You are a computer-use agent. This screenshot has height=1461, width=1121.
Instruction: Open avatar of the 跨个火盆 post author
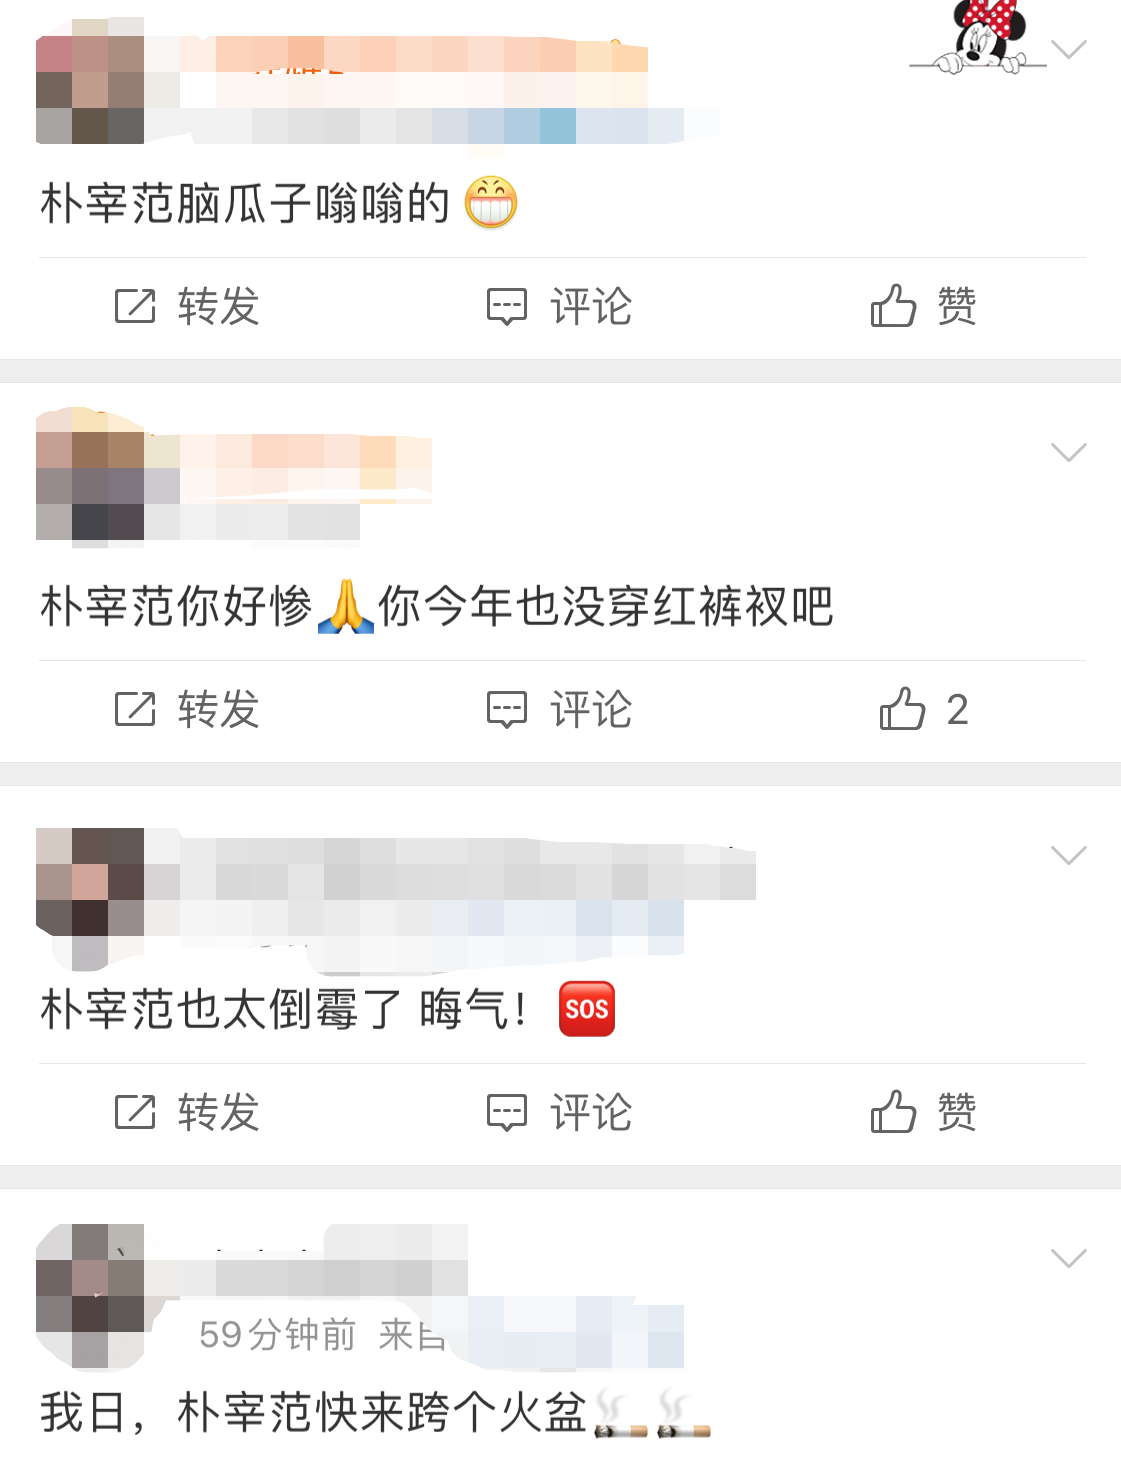(x=90, y=1296)
